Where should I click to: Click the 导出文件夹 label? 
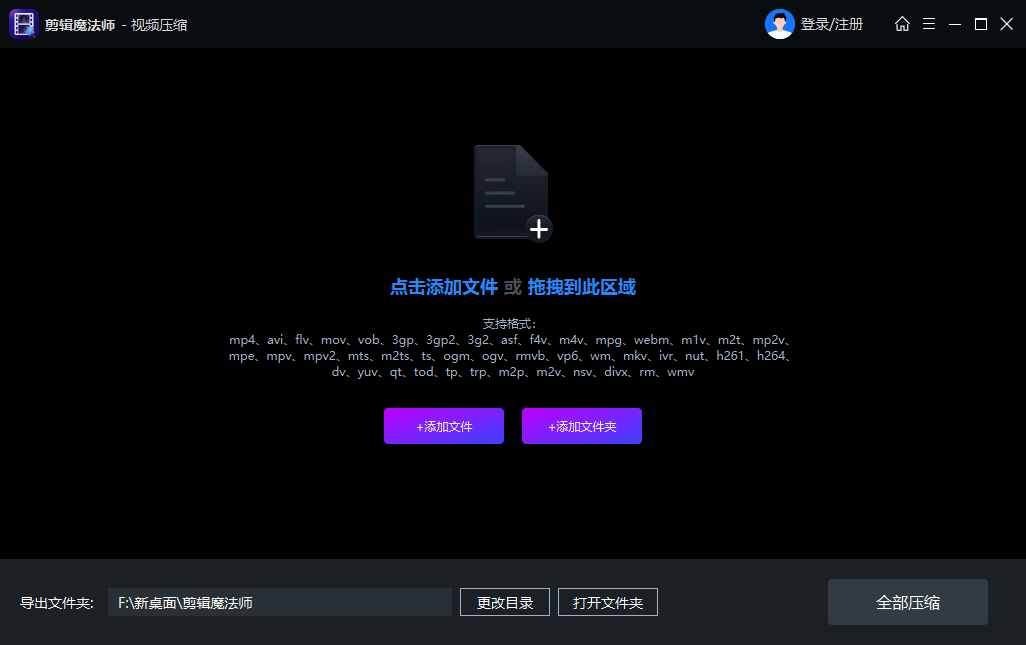tap(57, 603)
